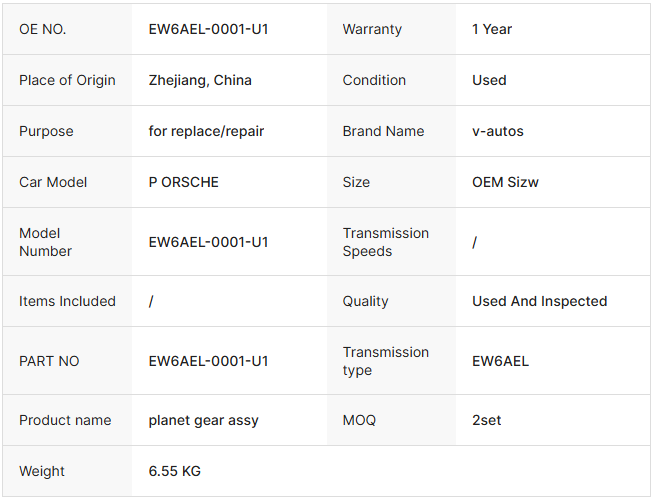The image size is (658, 504).
Task: Click the OE NO. value EW6AEL-0001-U1
Action: pyautogui.click(x=208, y=29)
